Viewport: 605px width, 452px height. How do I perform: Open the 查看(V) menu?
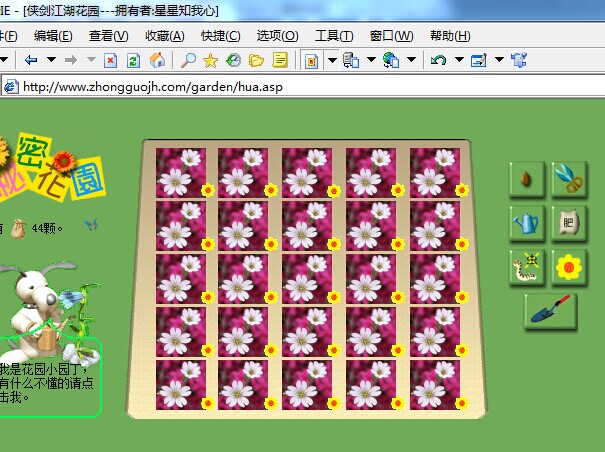click(x=108, y=36)
